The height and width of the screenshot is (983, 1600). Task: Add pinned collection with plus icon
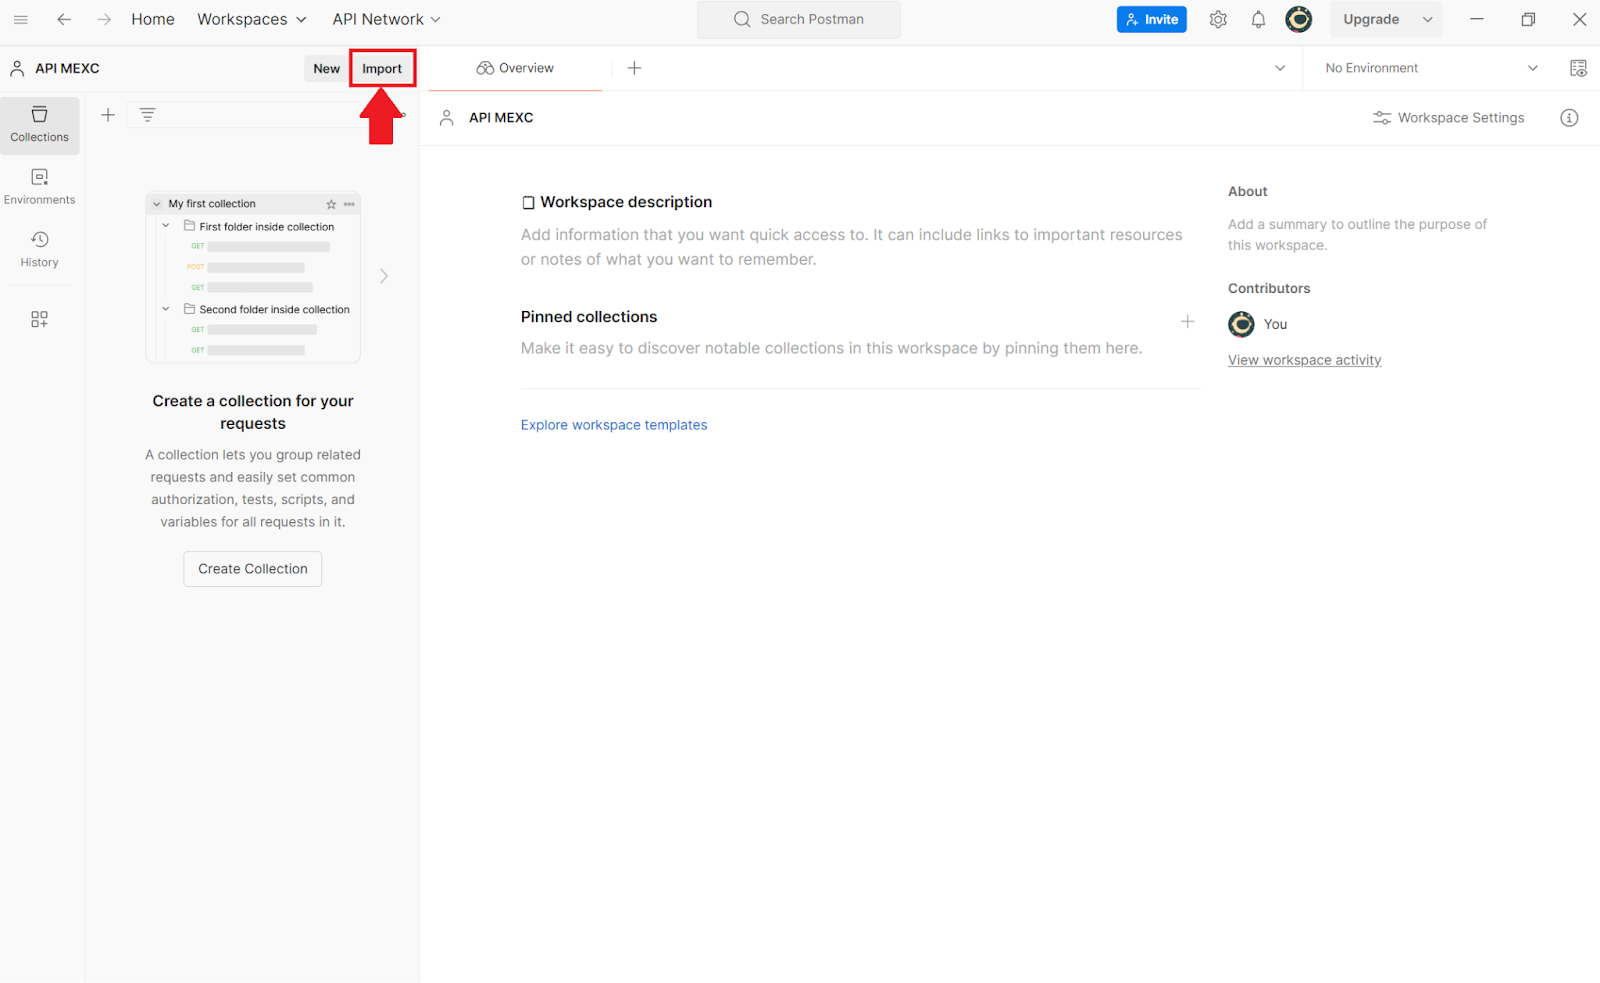[1187, 322]
